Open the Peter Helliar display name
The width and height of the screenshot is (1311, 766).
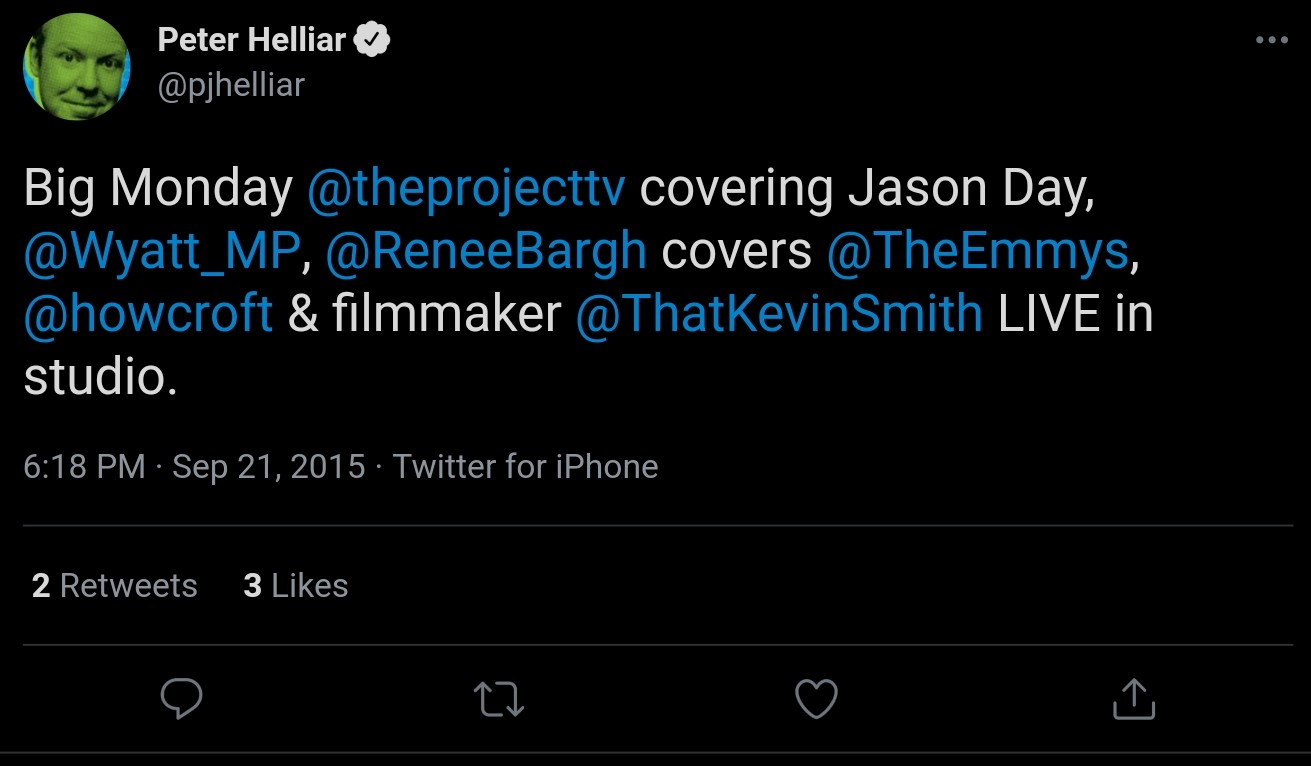251,40
